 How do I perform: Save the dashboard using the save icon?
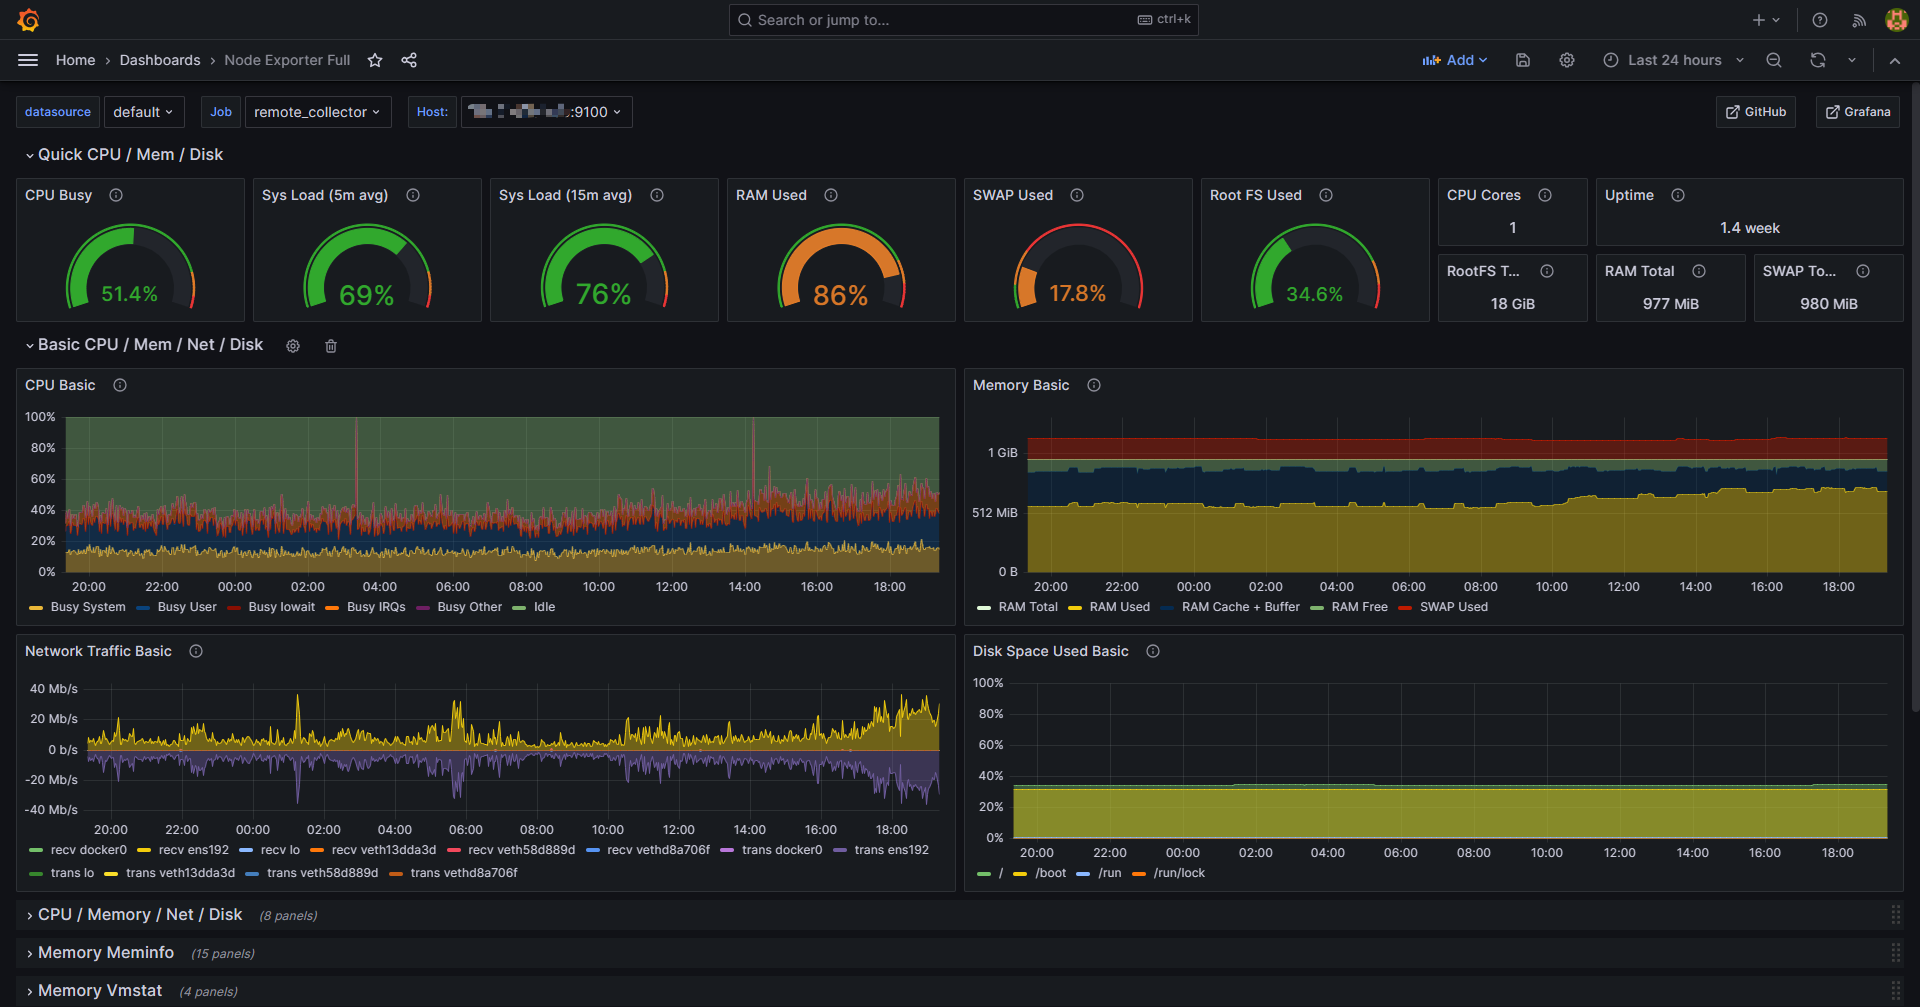(x=1522, y=60)
